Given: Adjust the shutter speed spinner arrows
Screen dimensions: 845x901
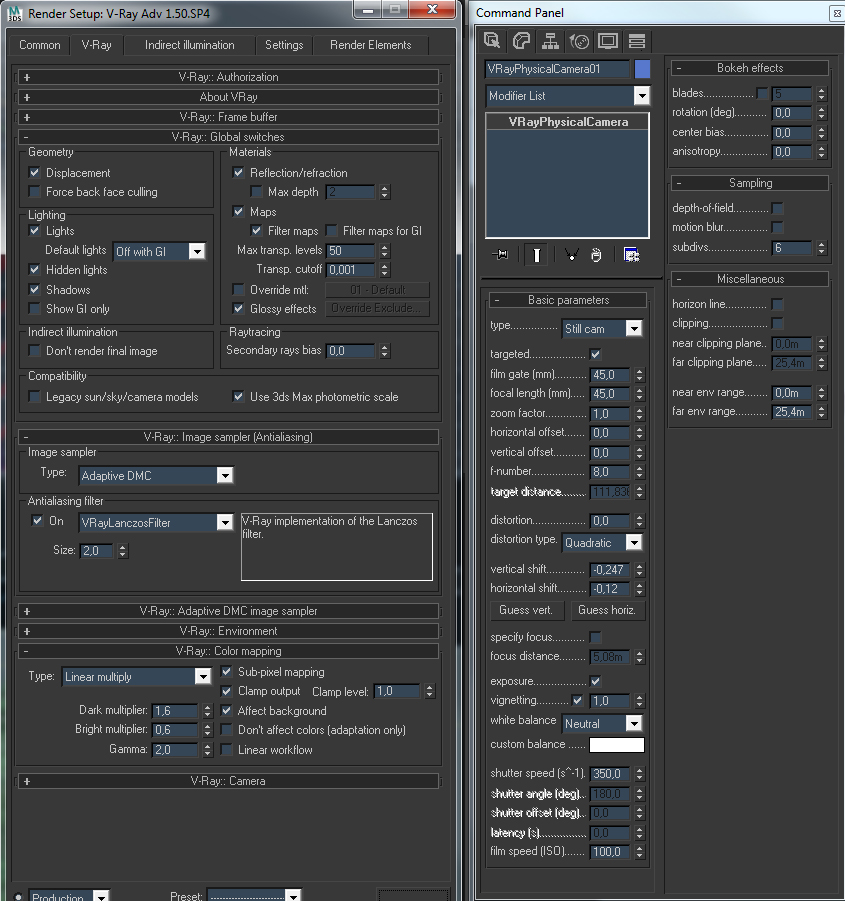Looking at the screenshot, I should [x=639, y=774].
